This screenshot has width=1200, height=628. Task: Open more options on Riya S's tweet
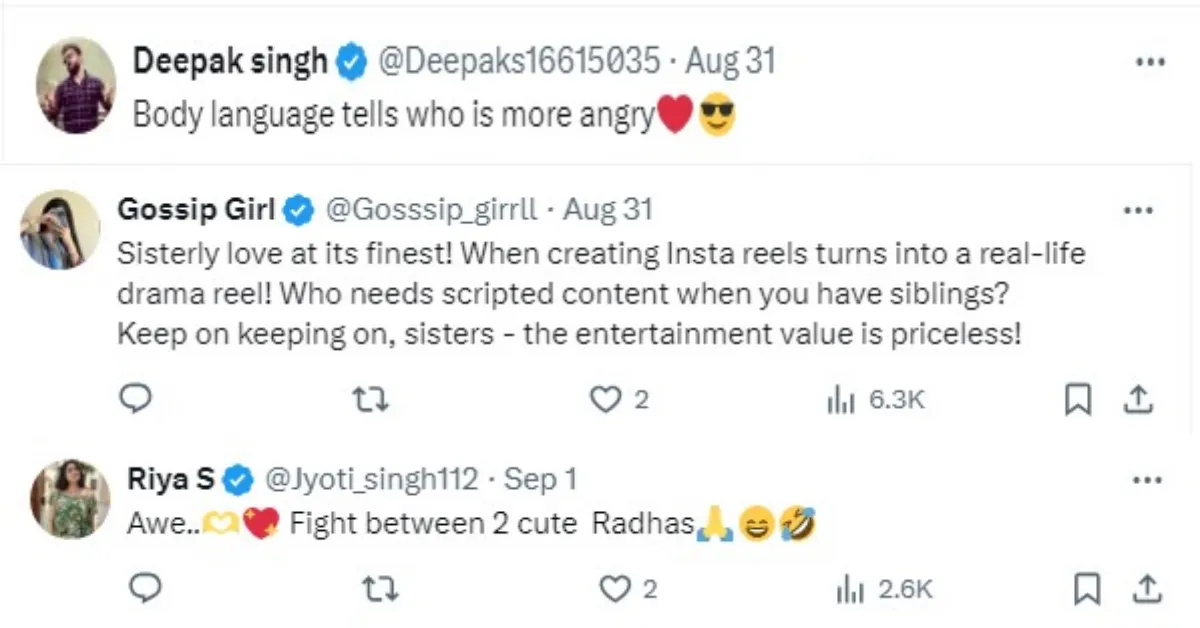1146,481
